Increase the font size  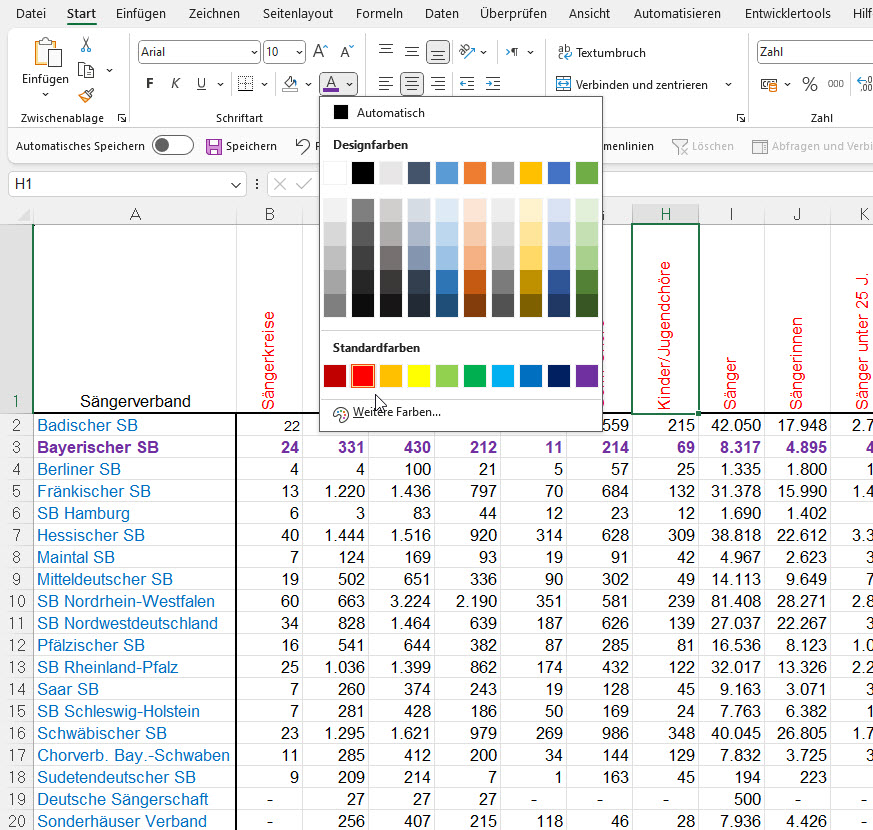point(320,52)
